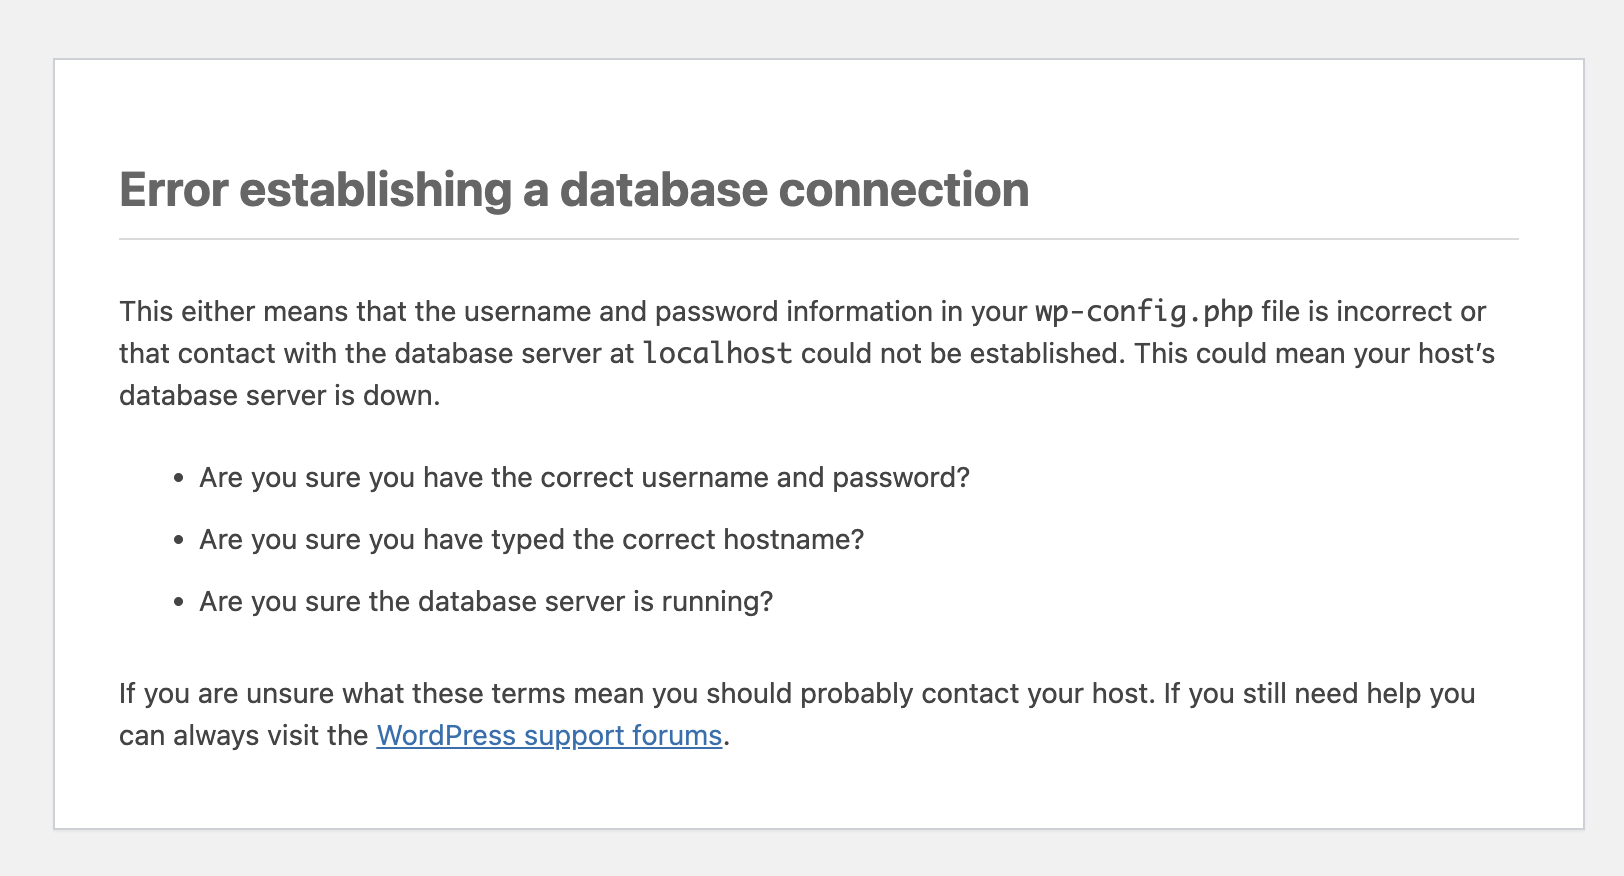This screenshot has width=1624, height=876.
Task: Click the typed correct hostname question
Action: pyautogui.click(x=531, y=540)
